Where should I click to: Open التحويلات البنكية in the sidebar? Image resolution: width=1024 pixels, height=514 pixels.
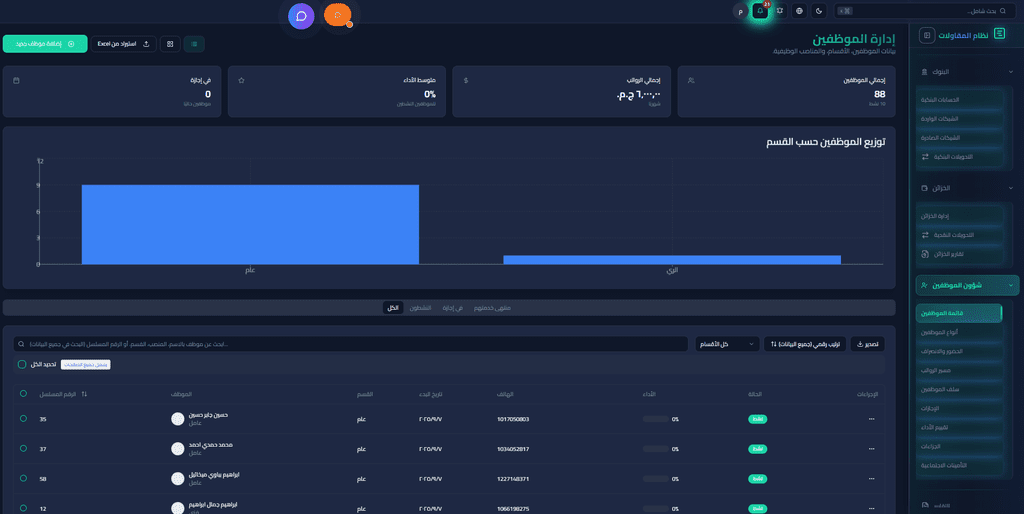(x=959, y=157)
